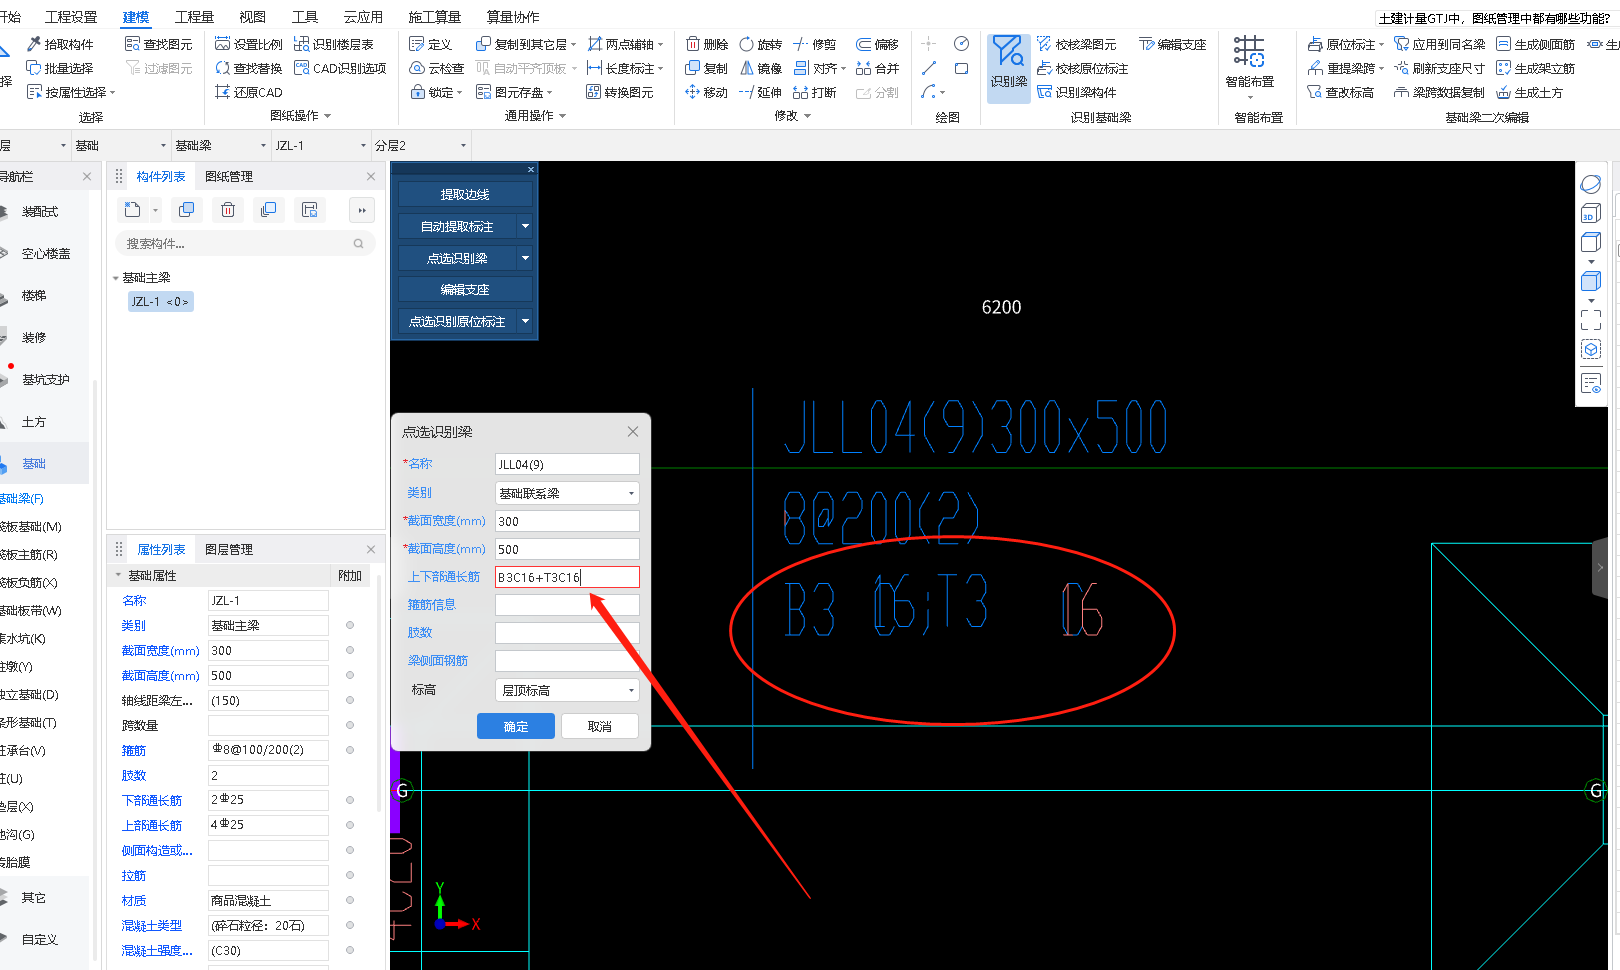
Task: Click the 箍筋信息 input field
Action: point(567,605)
